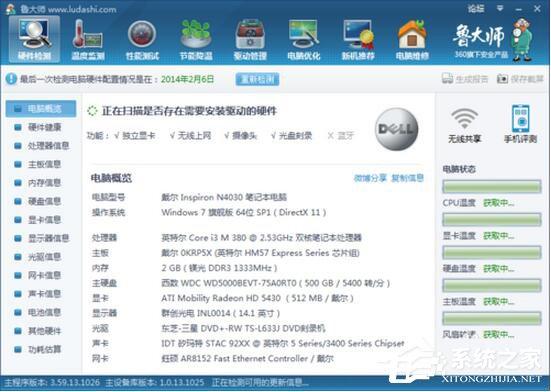Viewport: 551px width, 392px height.
Task: Open the 新机推荐 new PC recommendations
Action: [x=358, y=39]
